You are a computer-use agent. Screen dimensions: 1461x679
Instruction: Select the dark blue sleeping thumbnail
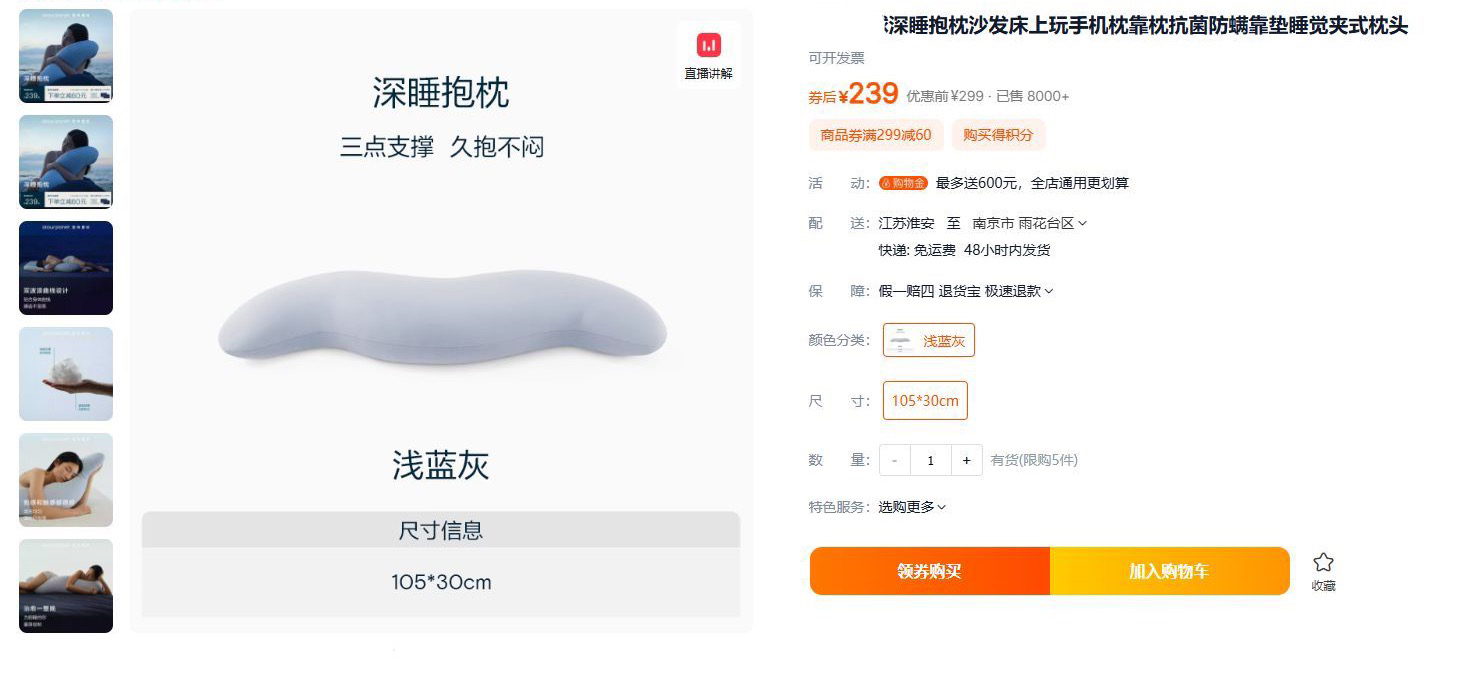(x=66, y=268)
